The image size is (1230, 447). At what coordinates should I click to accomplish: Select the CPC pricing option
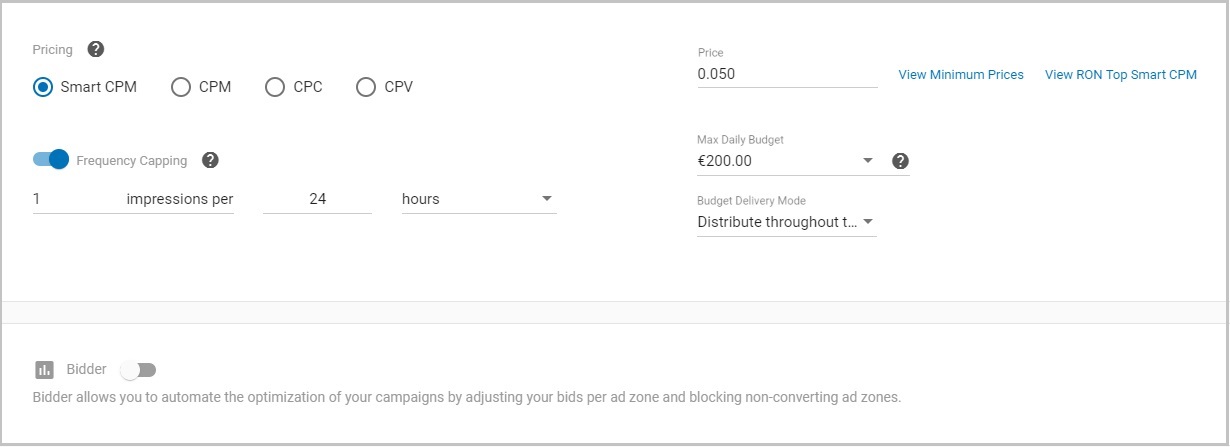275,87
